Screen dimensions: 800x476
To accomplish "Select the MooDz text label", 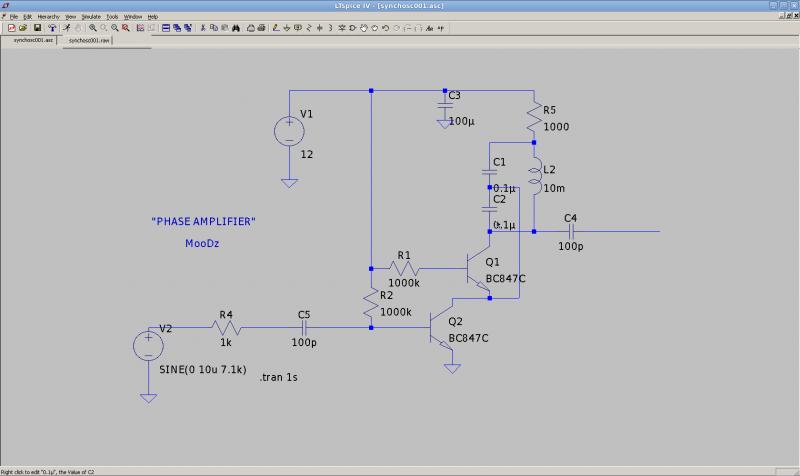I will coord(202,243).
